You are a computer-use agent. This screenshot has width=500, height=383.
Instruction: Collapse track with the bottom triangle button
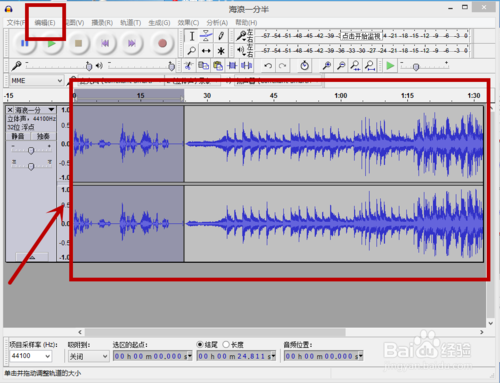pyautogui.click(x=32, y=257)
